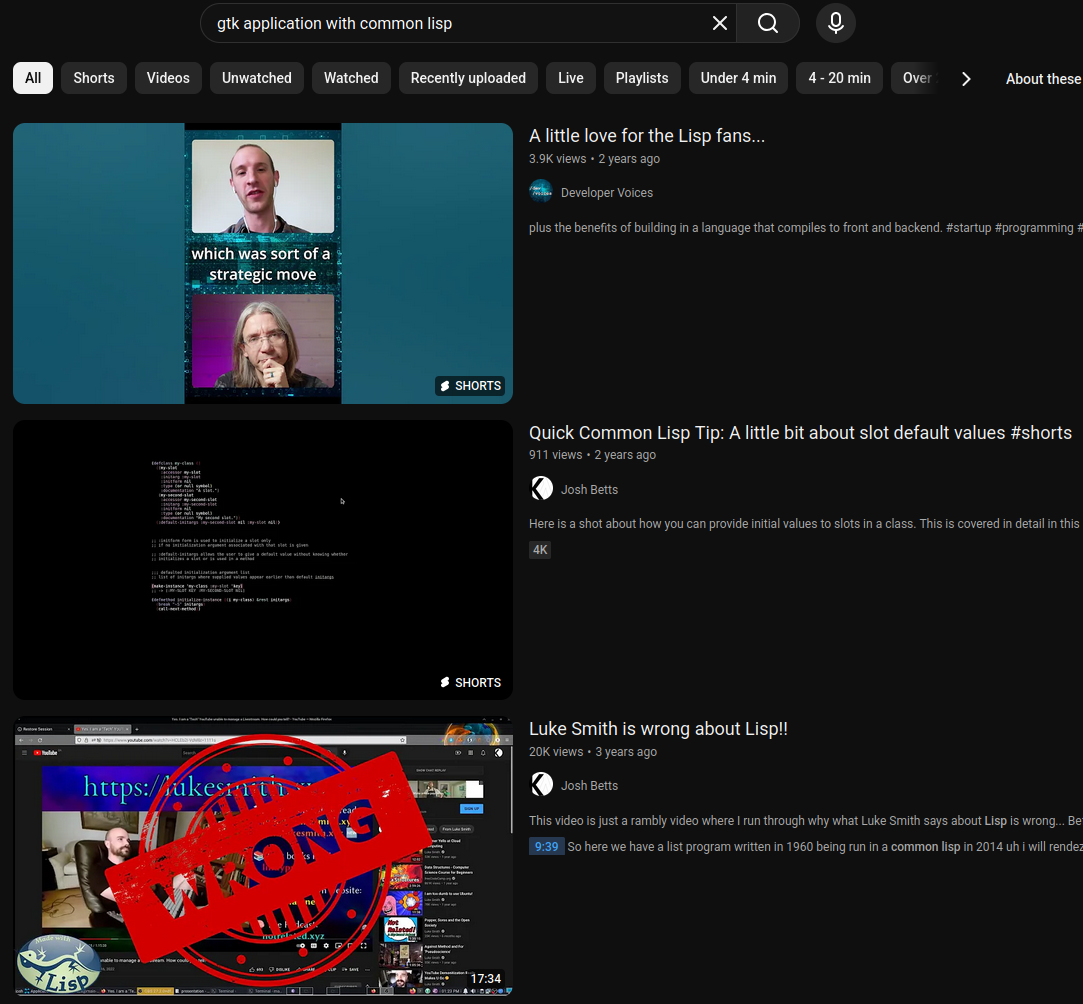
Task: Select the Unwatched filter chip
Action: (256, 78)
